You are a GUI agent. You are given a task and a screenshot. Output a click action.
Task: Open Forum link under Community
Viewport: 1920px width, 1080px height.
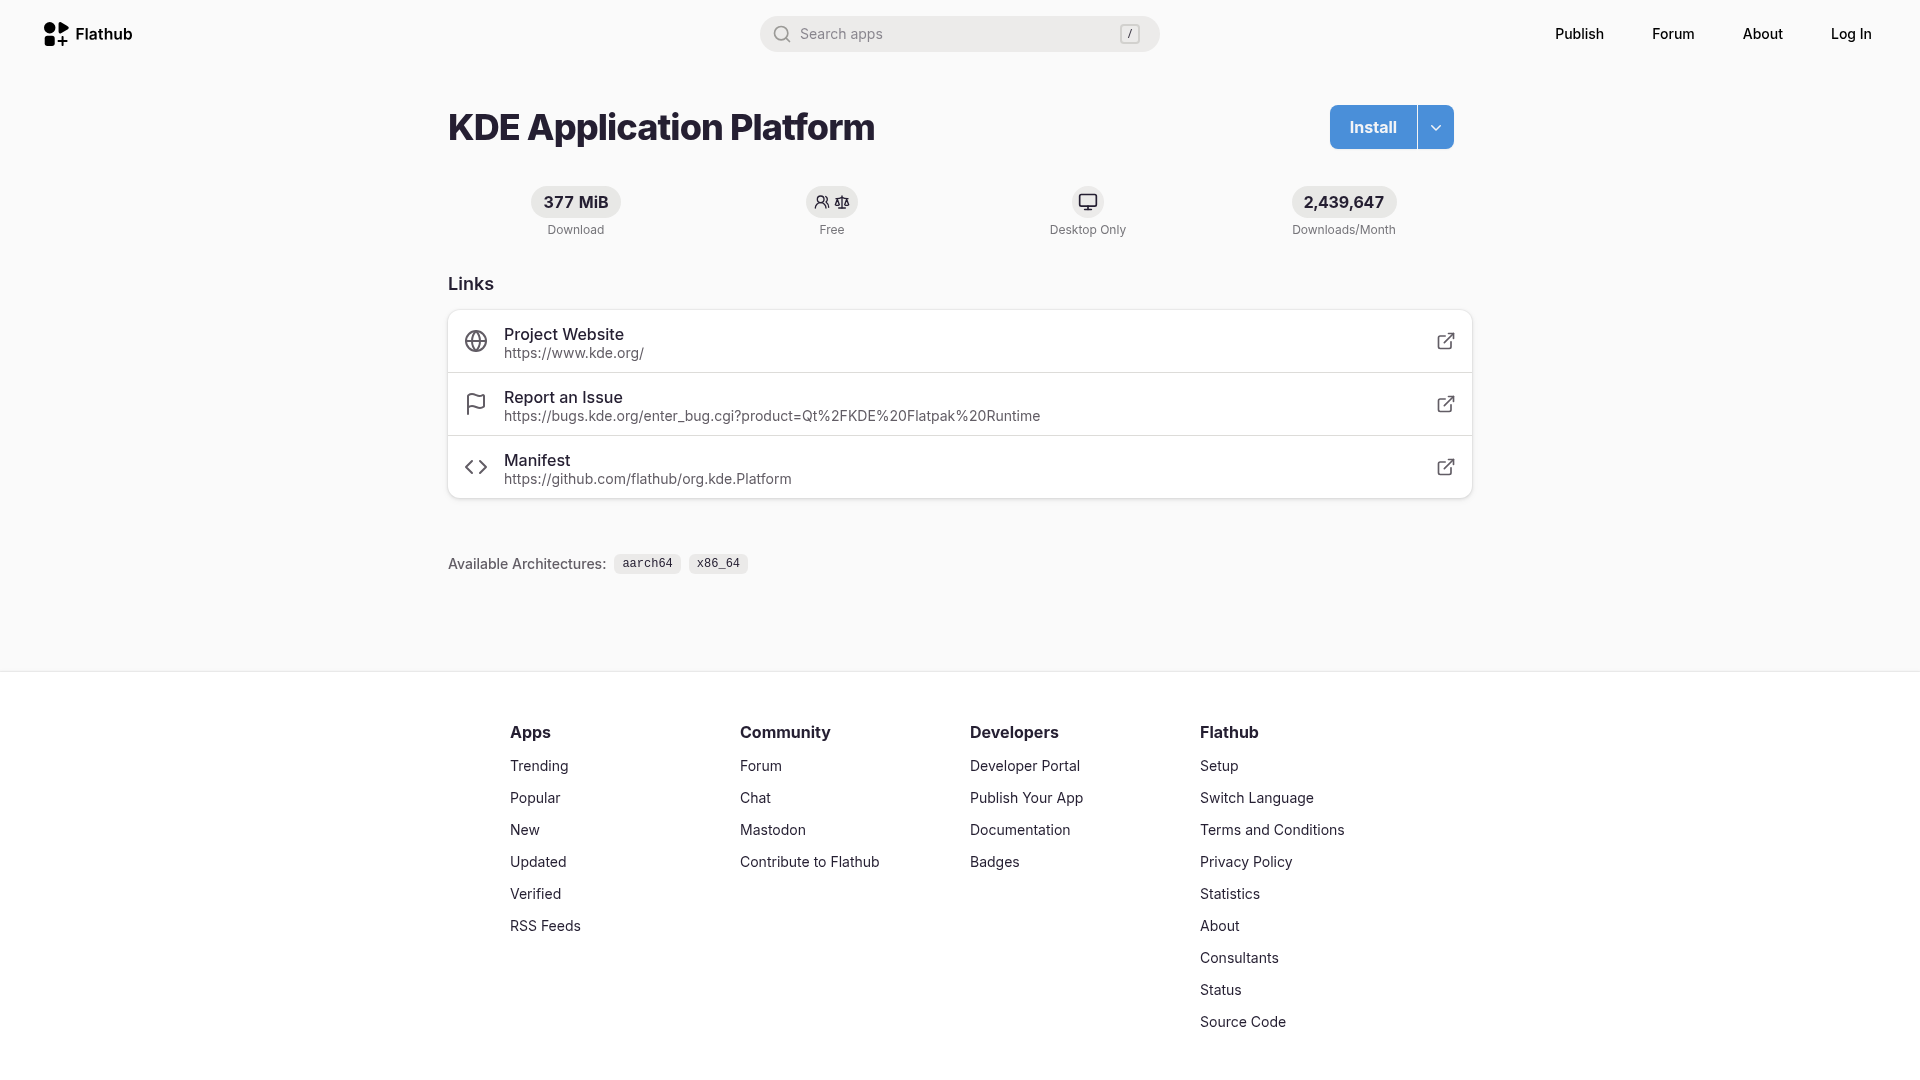click(x=761, y=766)
